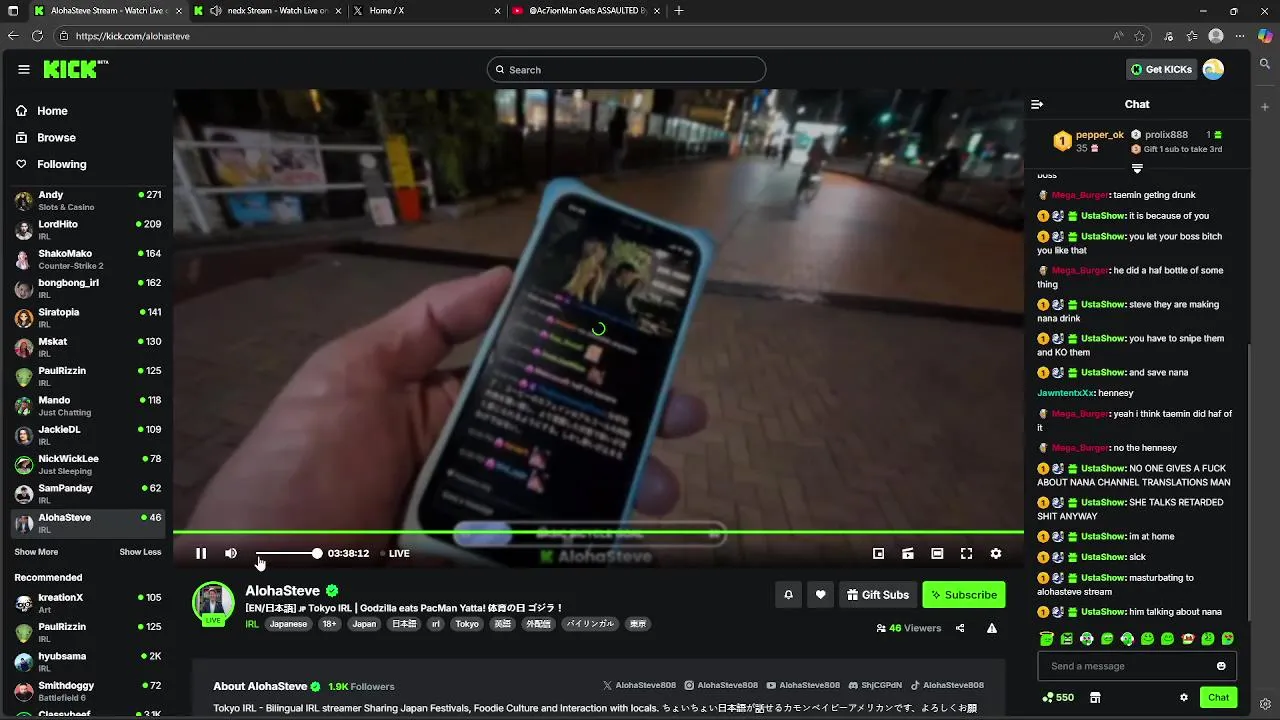
Task: Pause the live stream video
Action: pos(201,553)
